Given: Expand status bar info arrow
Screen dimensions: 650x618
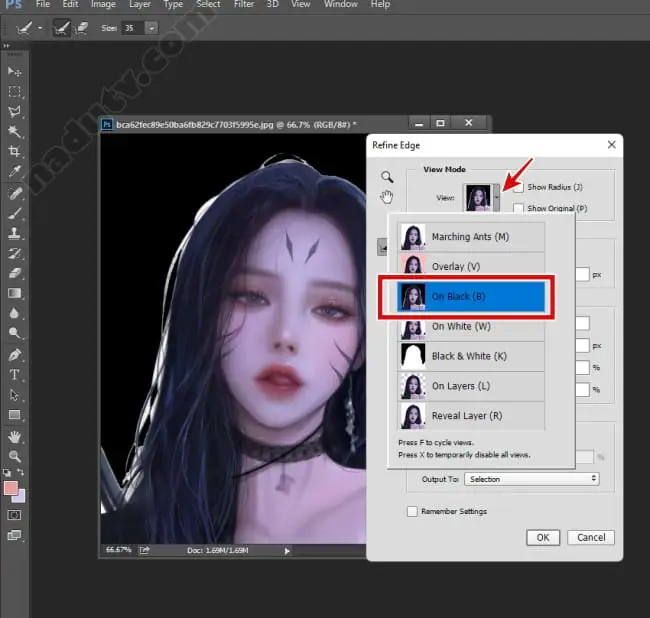Looking at the screenshot, I should pos(287,551).
